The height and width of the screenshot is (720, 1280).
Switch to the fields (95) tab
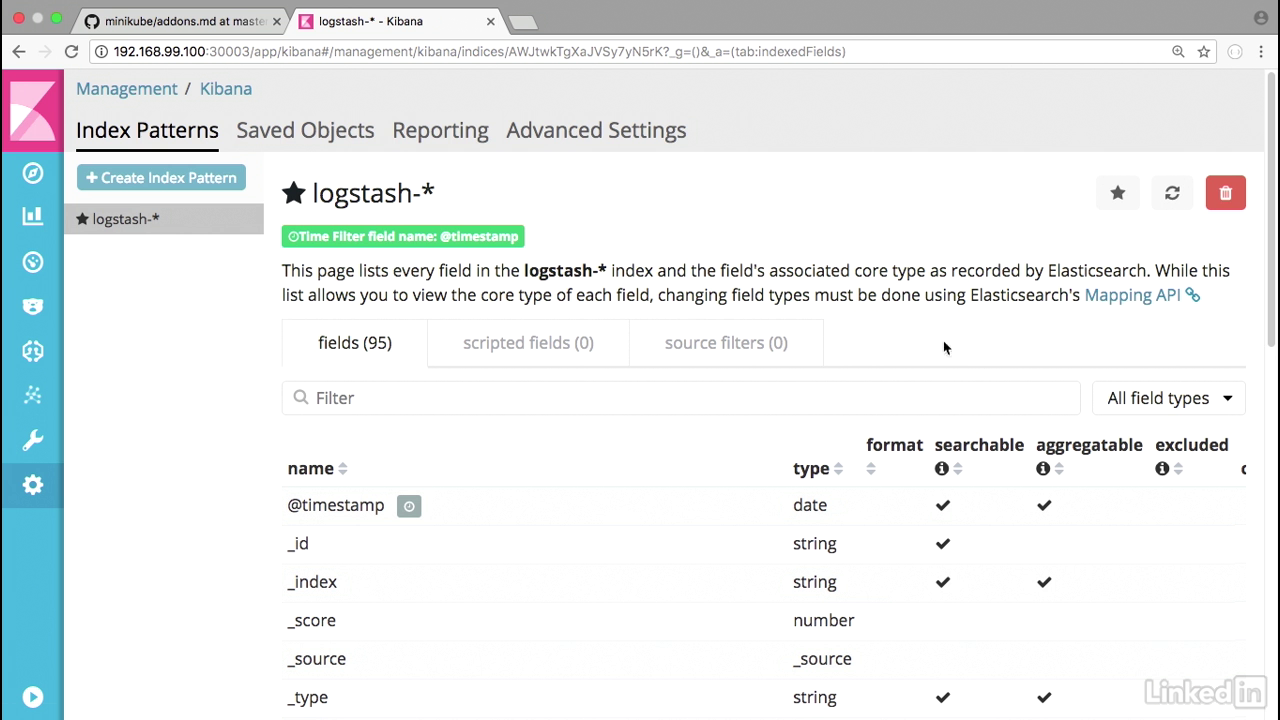tap(355, 343)
